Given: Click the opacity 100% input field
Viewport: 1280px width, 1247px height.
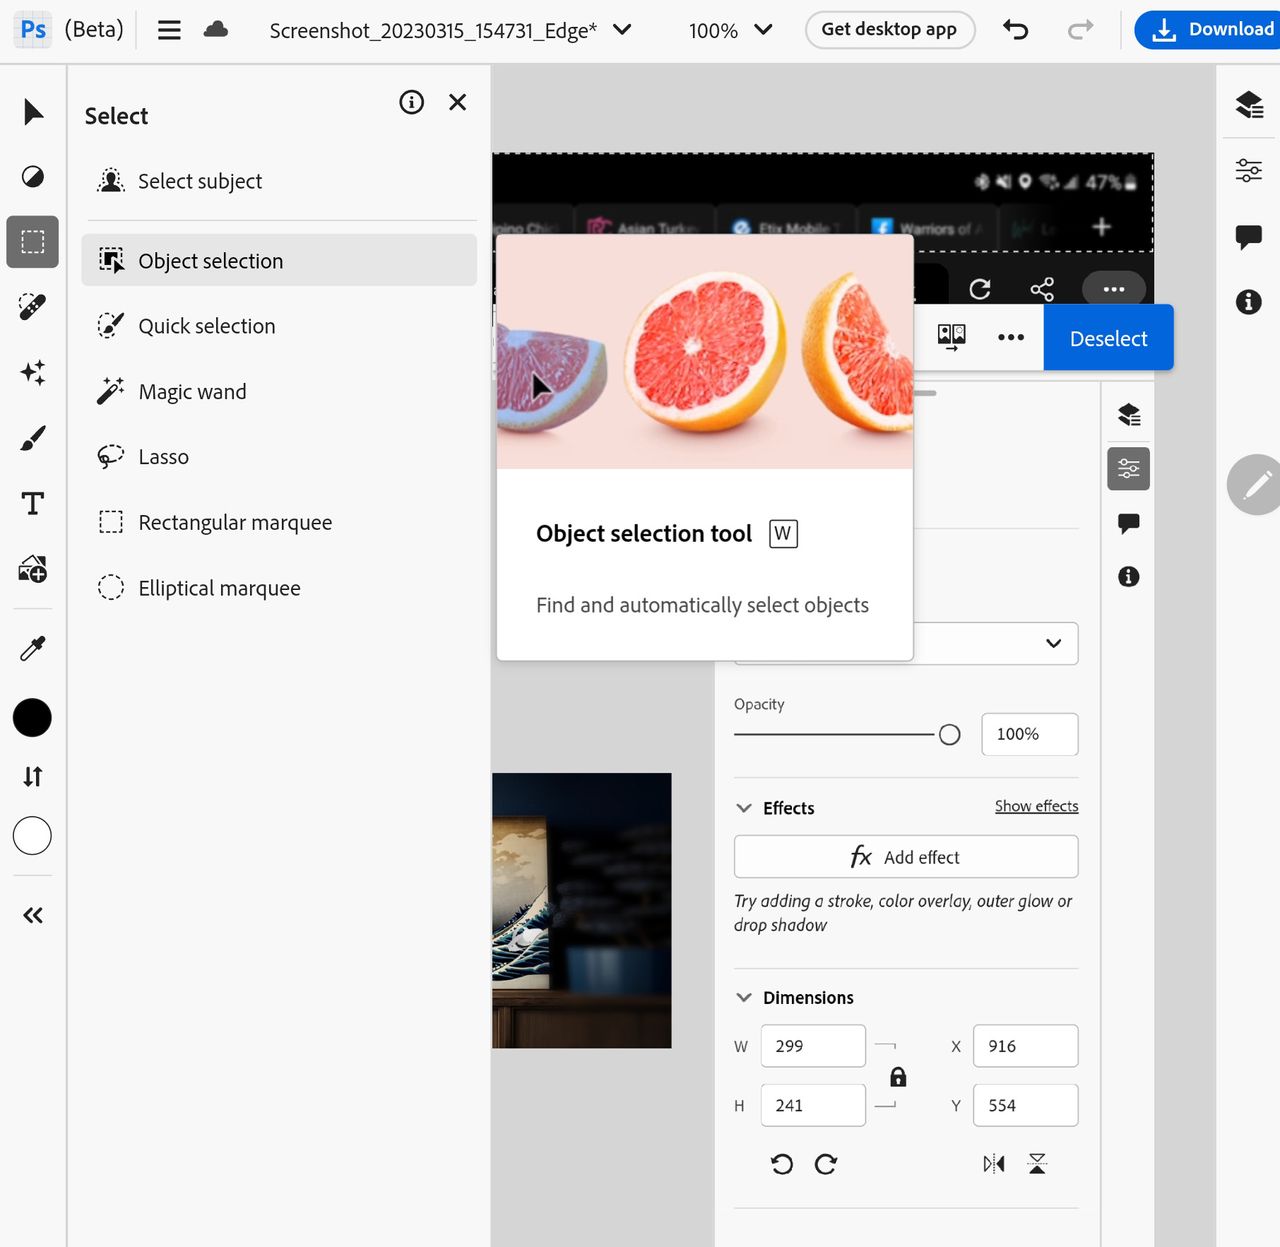Looking at the screenshot, I should point(1030,734).
